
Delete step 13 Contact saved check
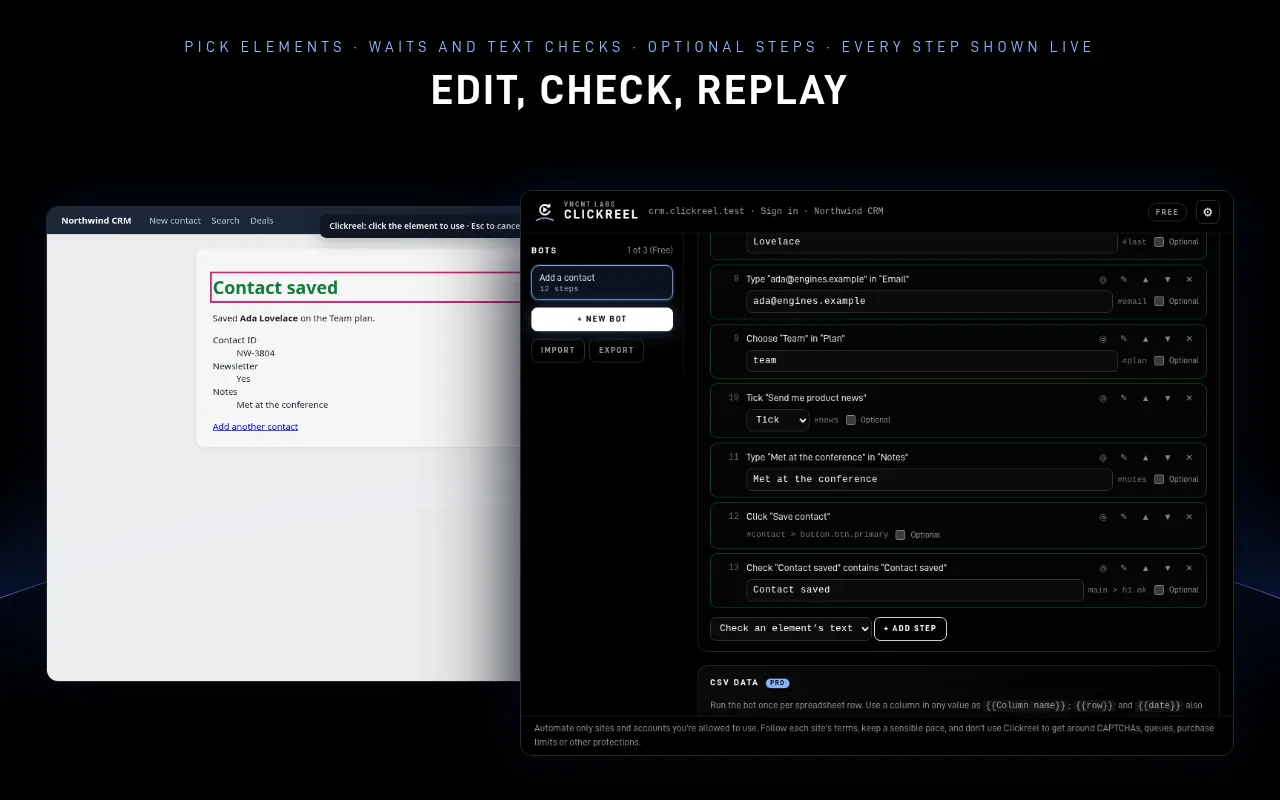coord(1189,568)
